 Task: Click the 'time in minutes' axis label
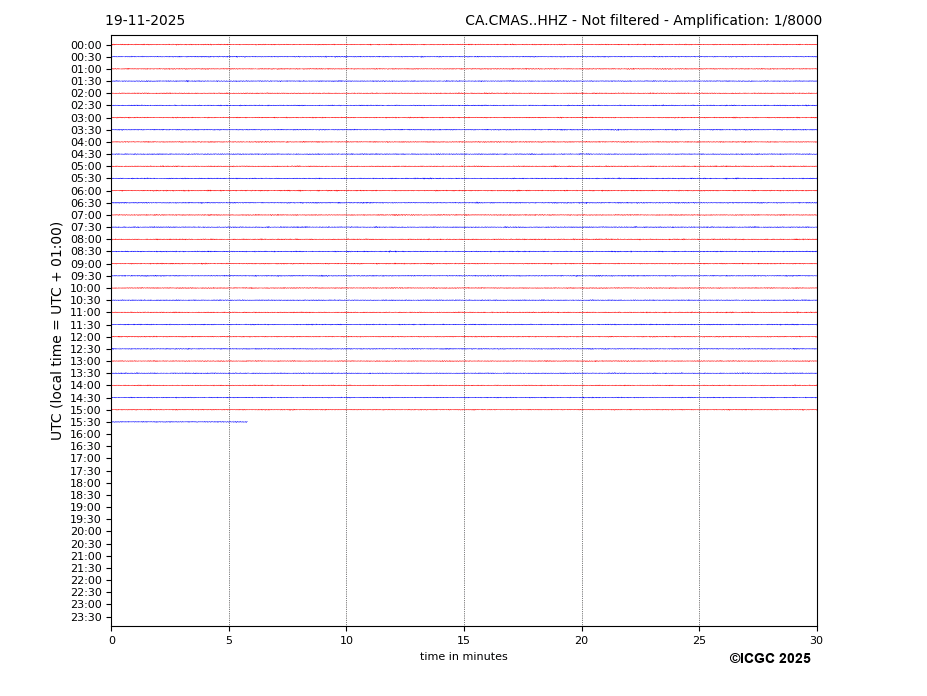tap(463, 657)
